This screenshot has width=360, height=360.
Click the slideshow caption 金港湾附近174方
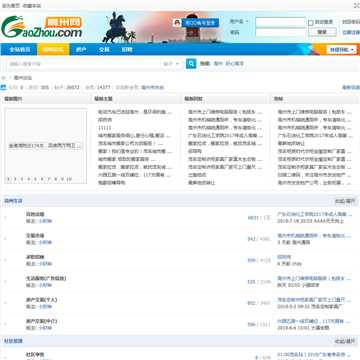click(45, 146)
